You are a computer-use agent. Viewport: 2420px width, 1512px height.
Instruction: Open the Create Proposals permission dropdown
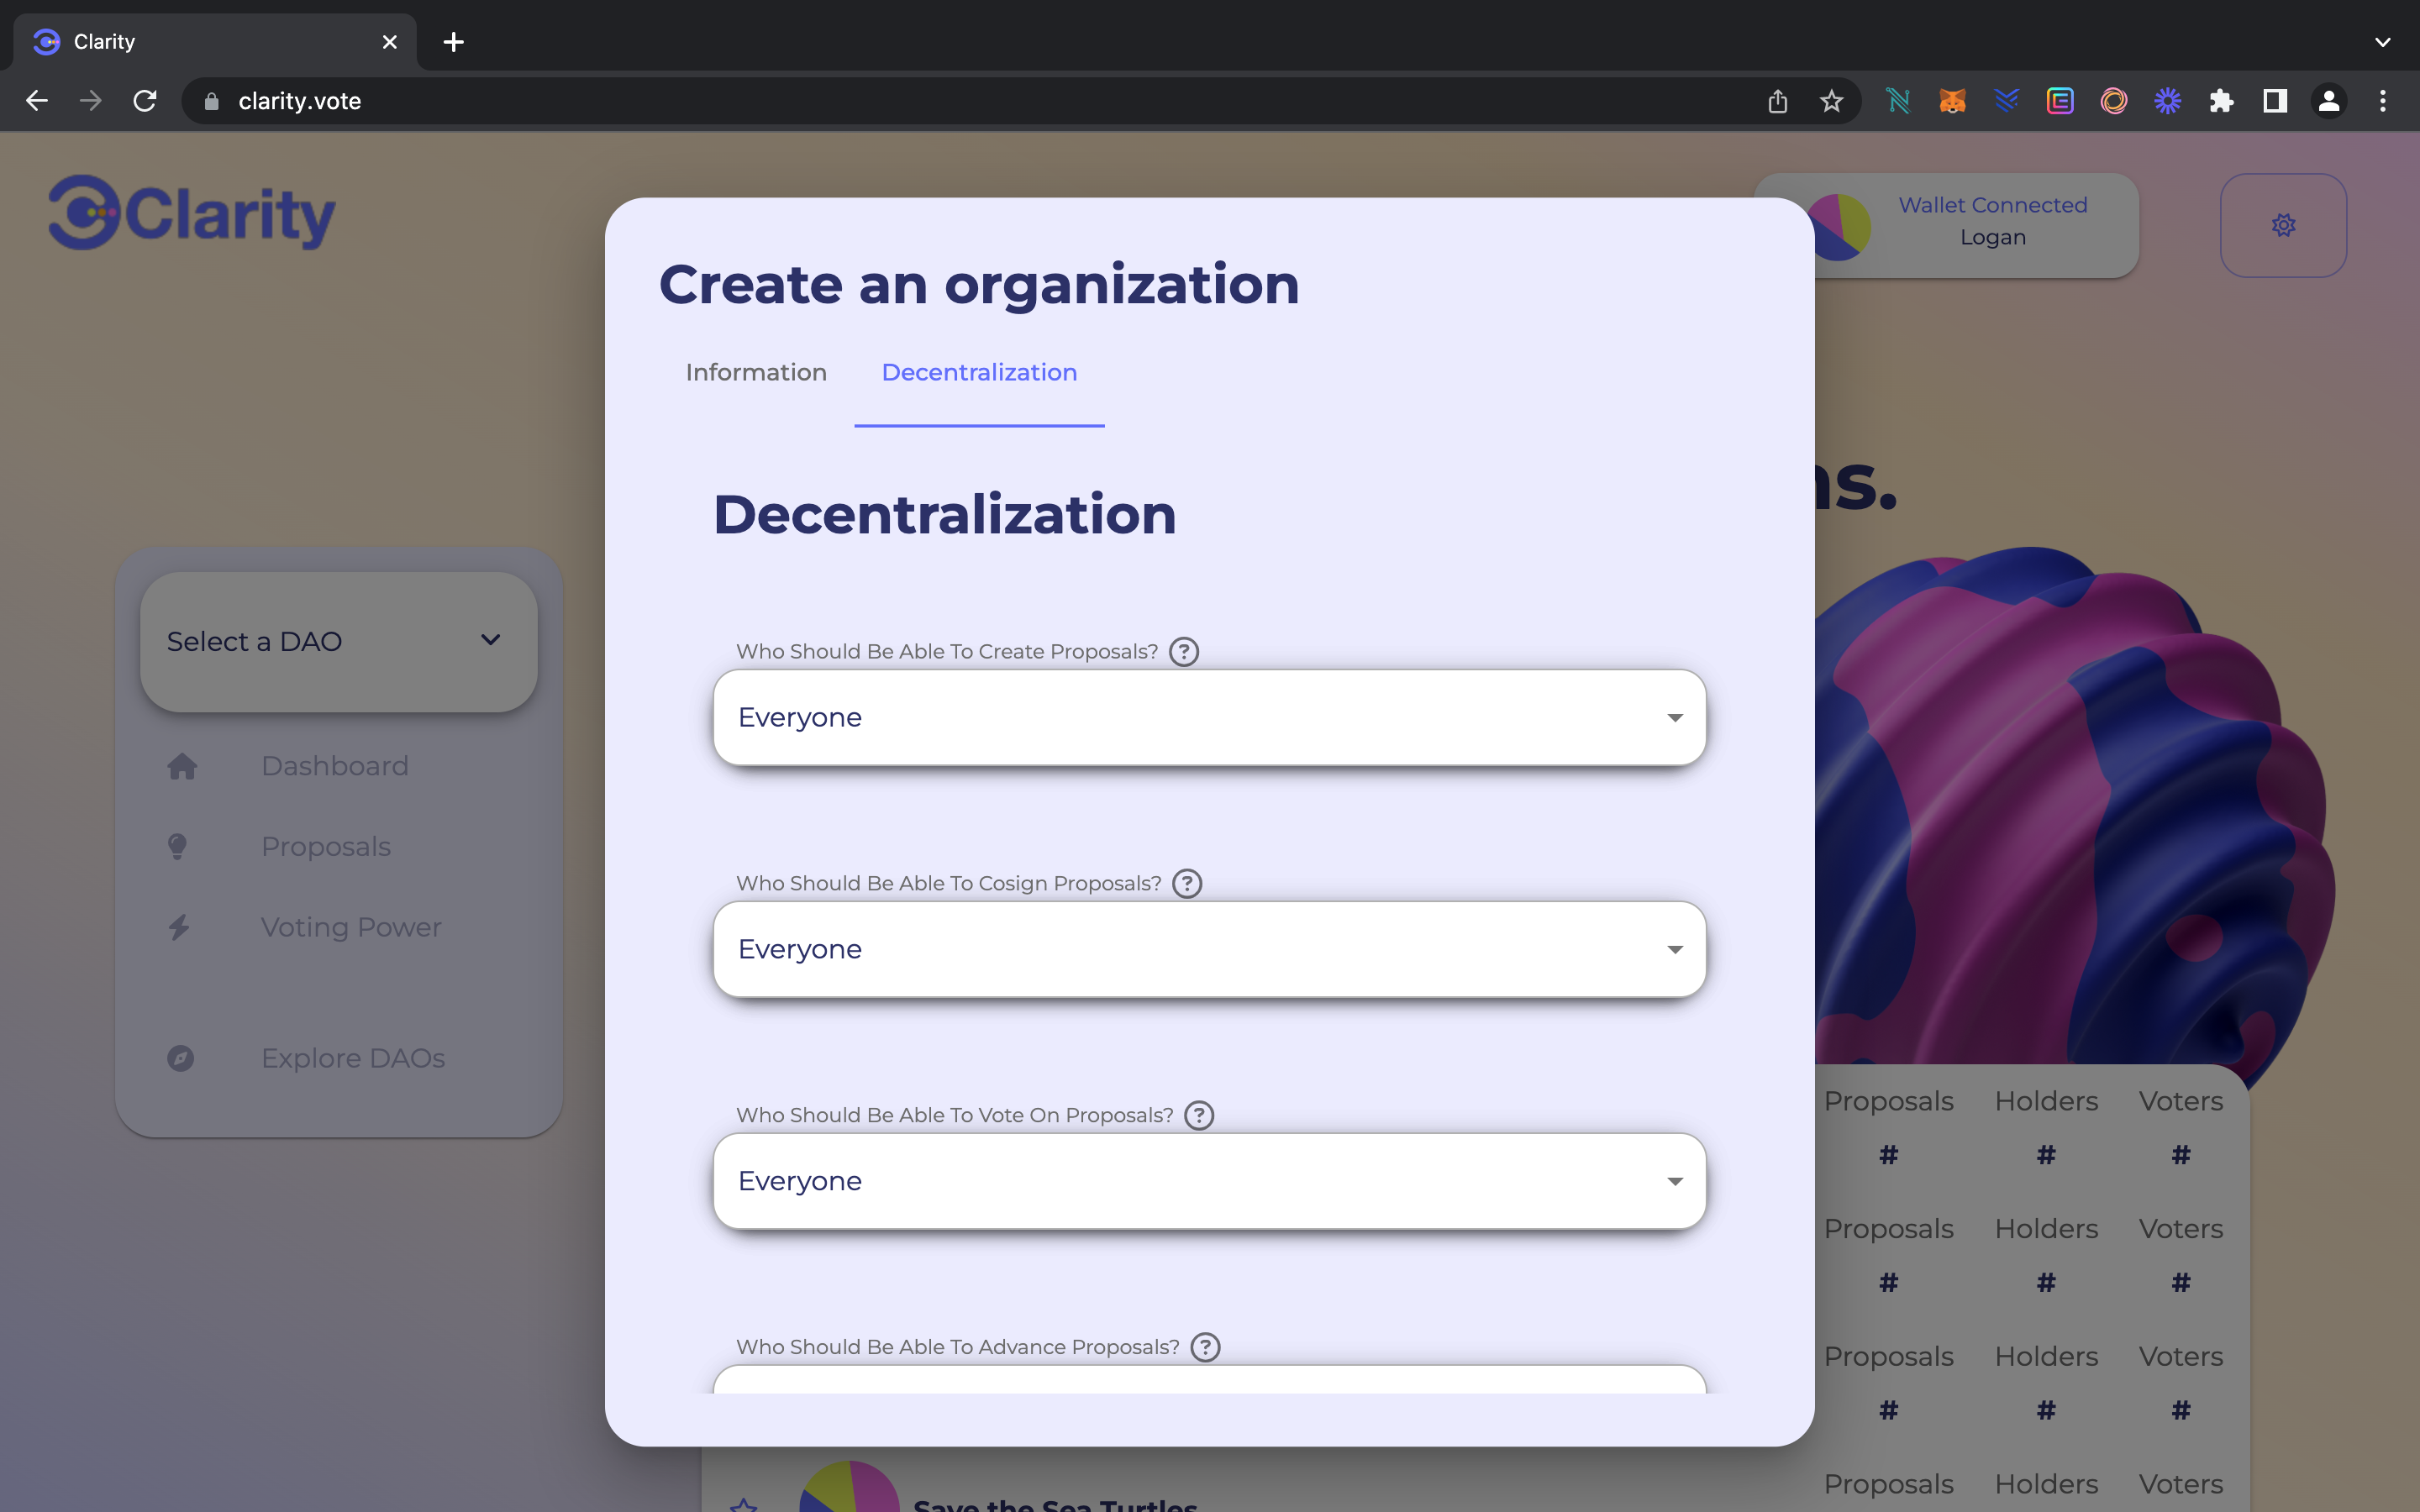[1209, 717]
